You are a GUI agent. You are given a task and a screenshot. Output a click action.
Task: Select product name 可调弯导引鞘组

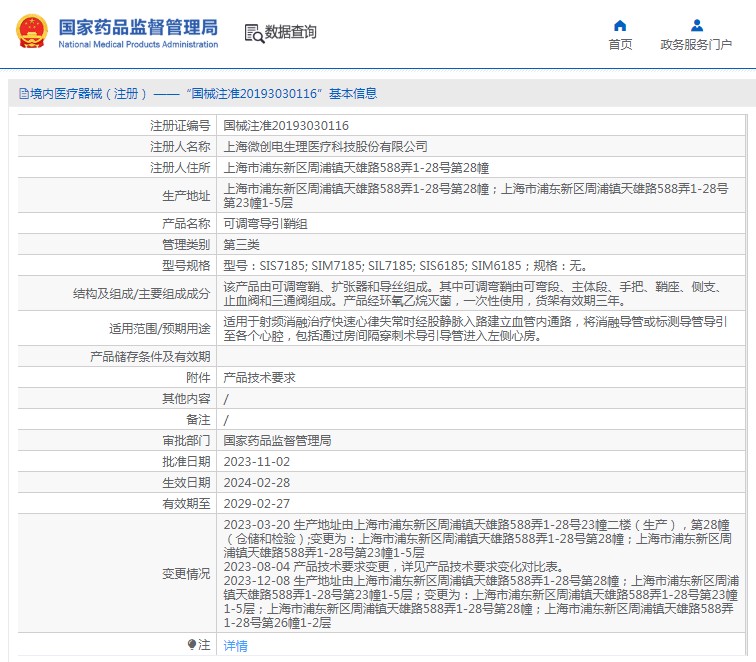(265, 224)
